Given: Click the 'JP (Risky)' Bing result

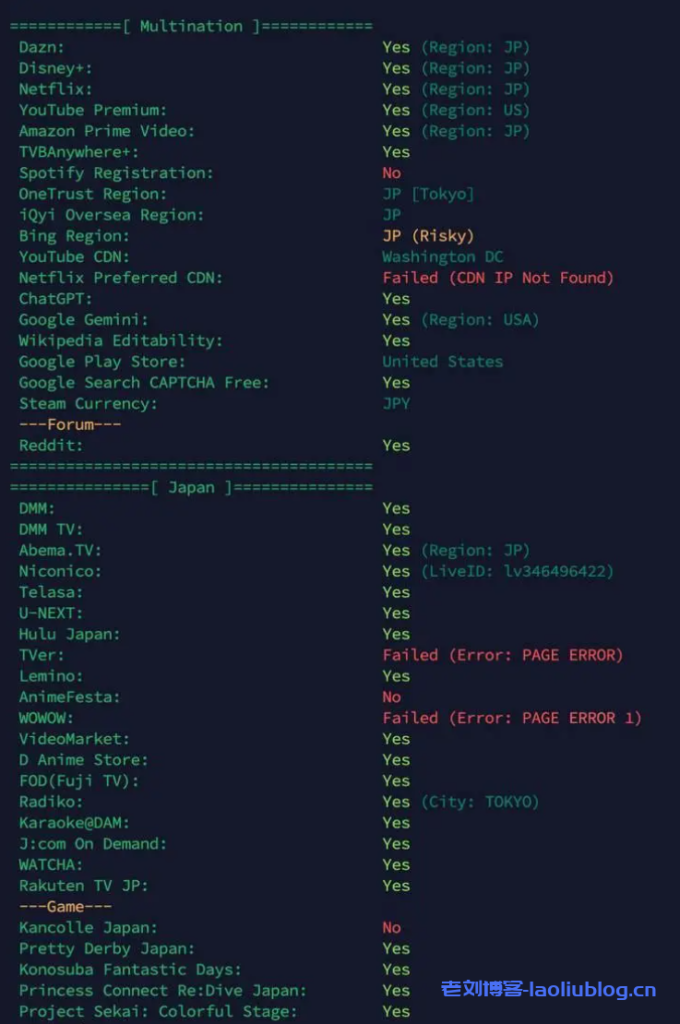Looking at the screenshot, I should (x=428, y=236).
